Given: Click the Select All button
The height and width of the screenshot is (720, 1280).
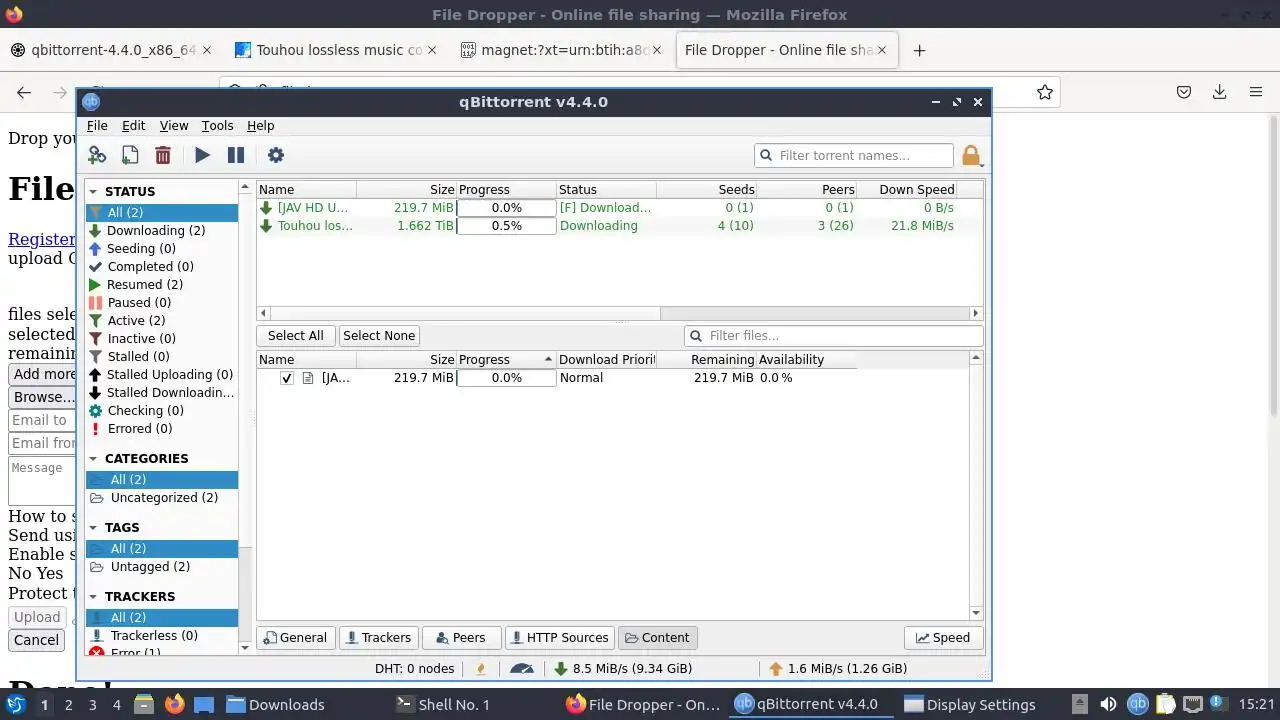Looking at the screenshot, I should tap(296, 336).
